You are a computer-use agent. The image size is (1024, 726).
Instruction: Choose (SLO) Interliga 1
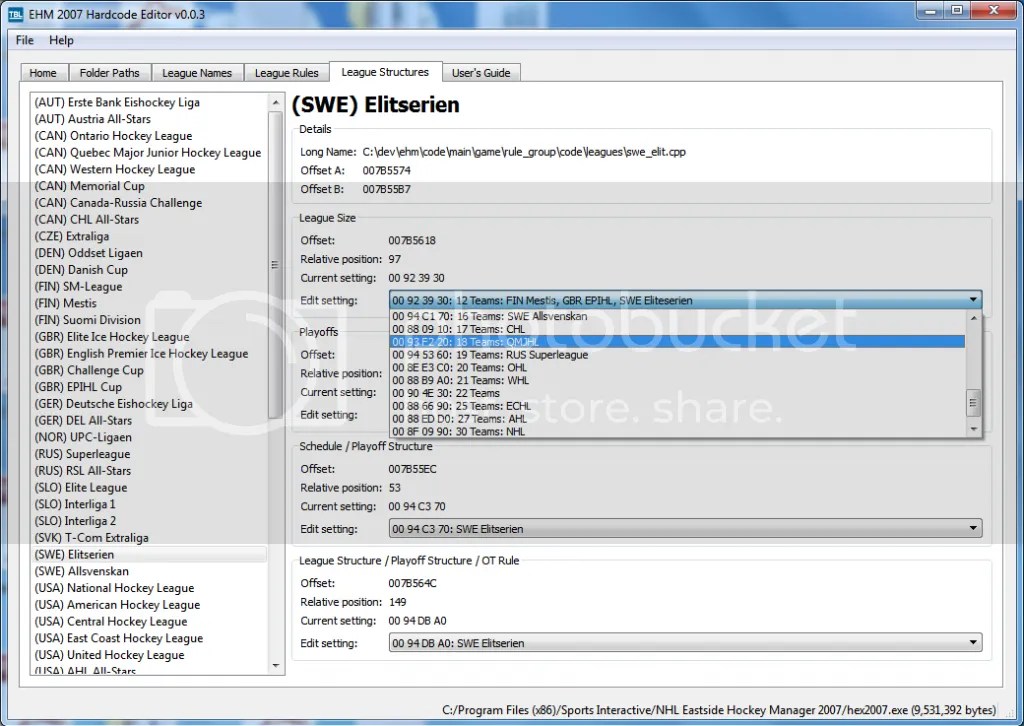pyautogui.click(x=150, y=505)
